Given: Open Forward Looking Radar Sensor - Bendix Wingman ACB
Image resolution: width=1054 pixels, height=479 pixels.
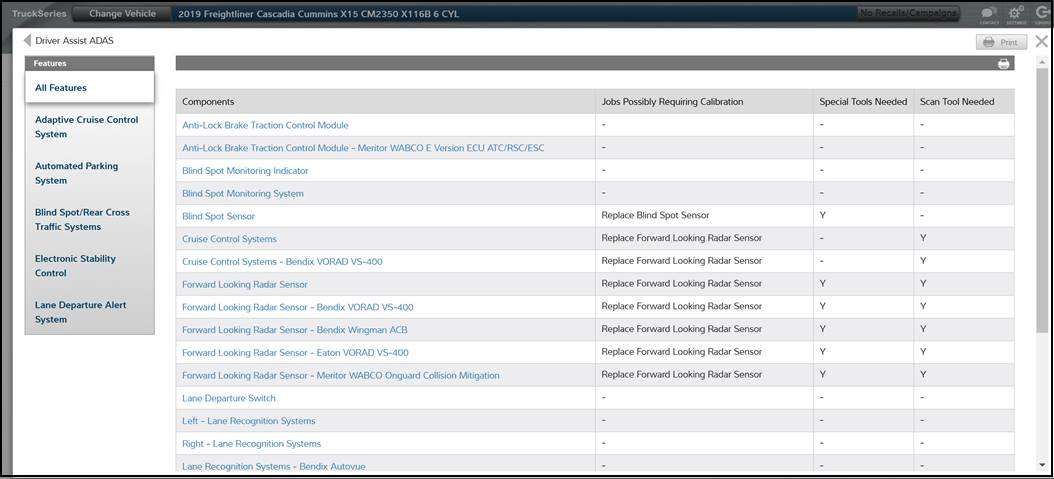Looking at the screenshot, I should [x=294, y=330].
